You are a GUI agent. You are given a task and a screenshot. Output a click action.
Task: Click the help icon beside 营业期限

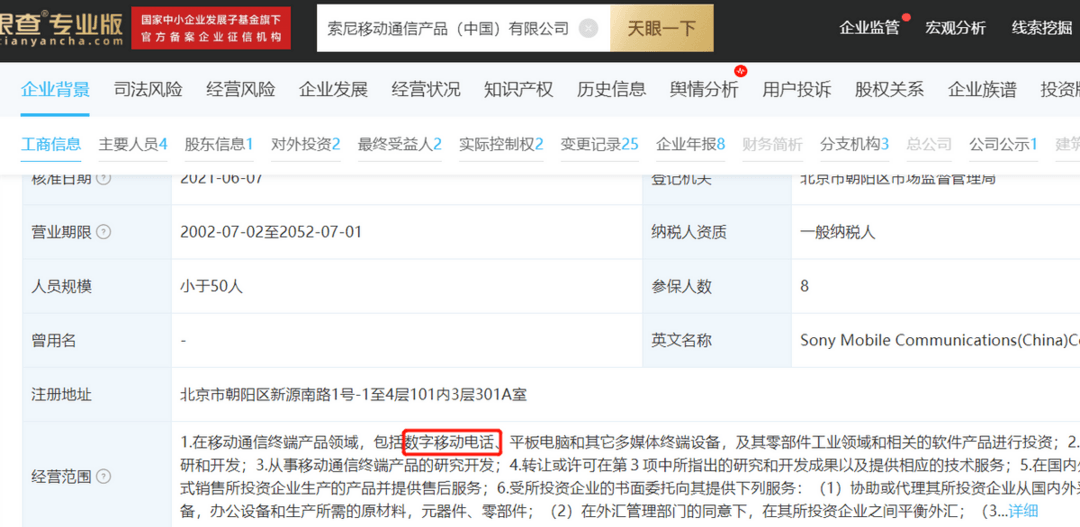[103, 233]
